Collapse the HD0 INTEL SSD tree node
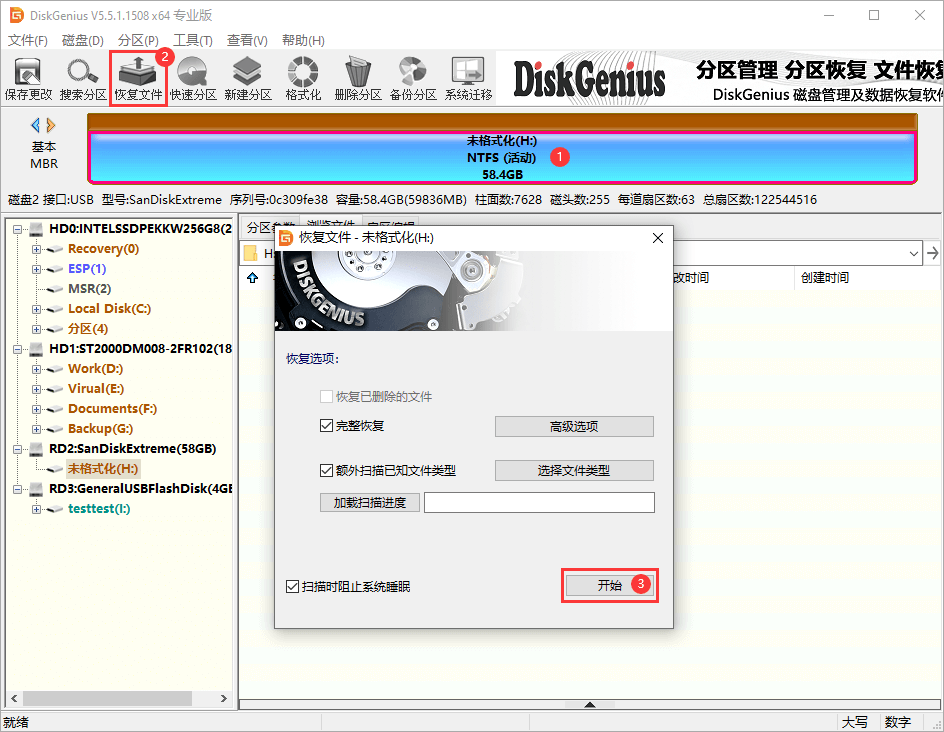Screen dimensions: 944x732 point(17,229)
